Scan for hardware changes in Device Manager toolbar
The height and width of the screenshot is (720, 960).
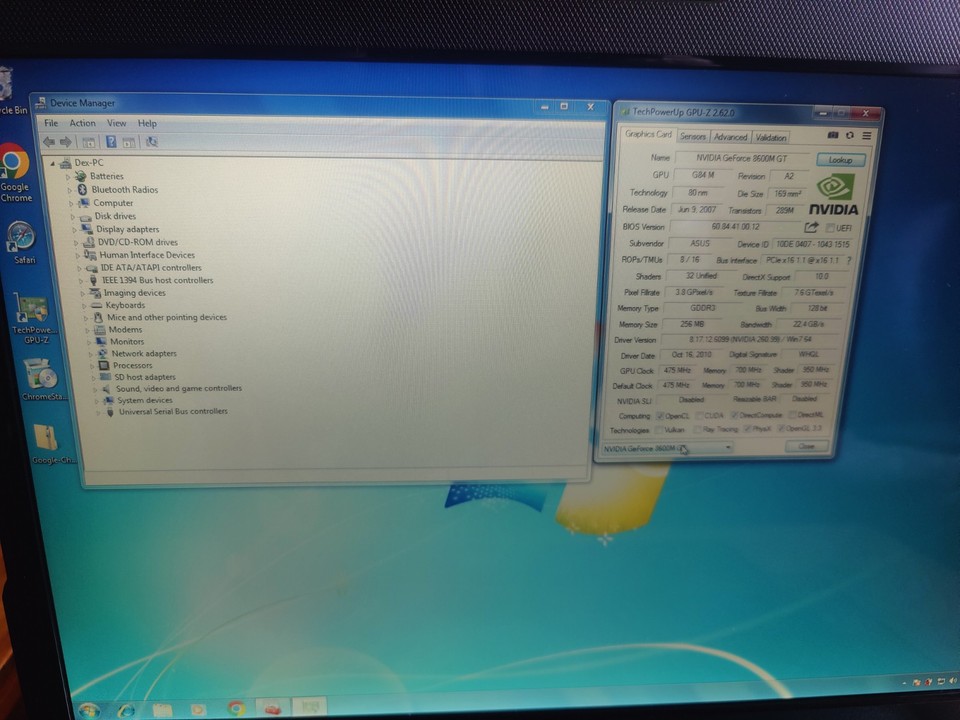pyautogui.click(x=152, y=141)
